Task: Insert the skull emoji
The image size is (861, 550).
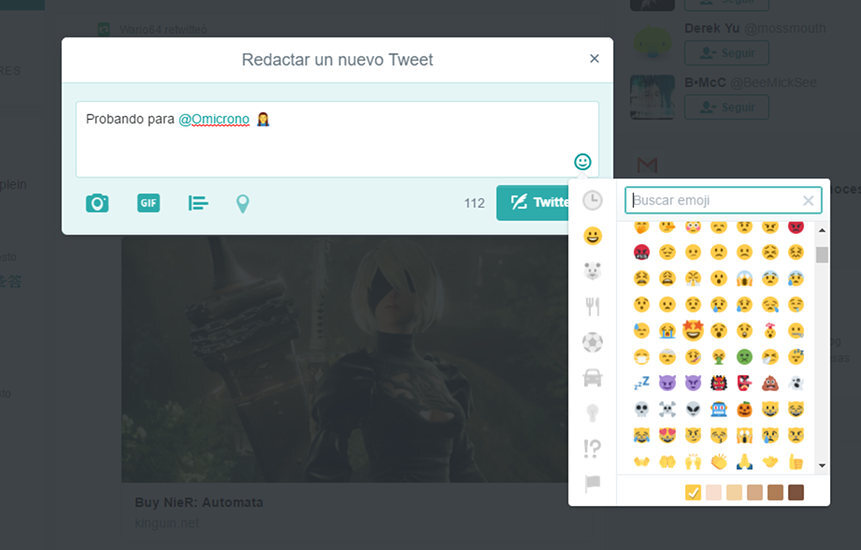Action: coord(641,409)
